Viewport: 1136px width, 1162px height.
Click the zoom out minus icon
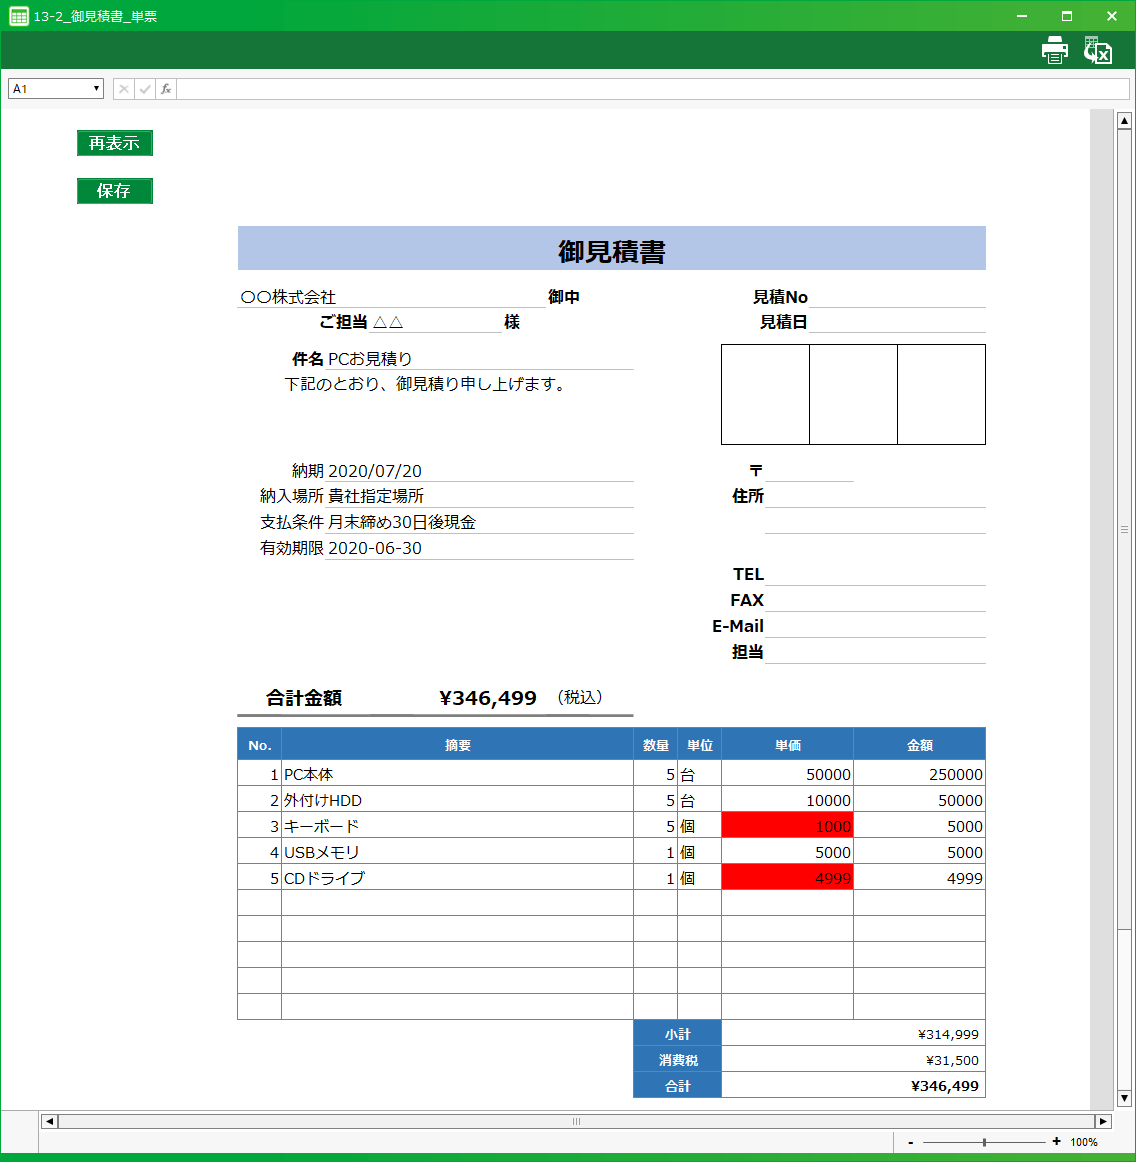point(910,1142)
